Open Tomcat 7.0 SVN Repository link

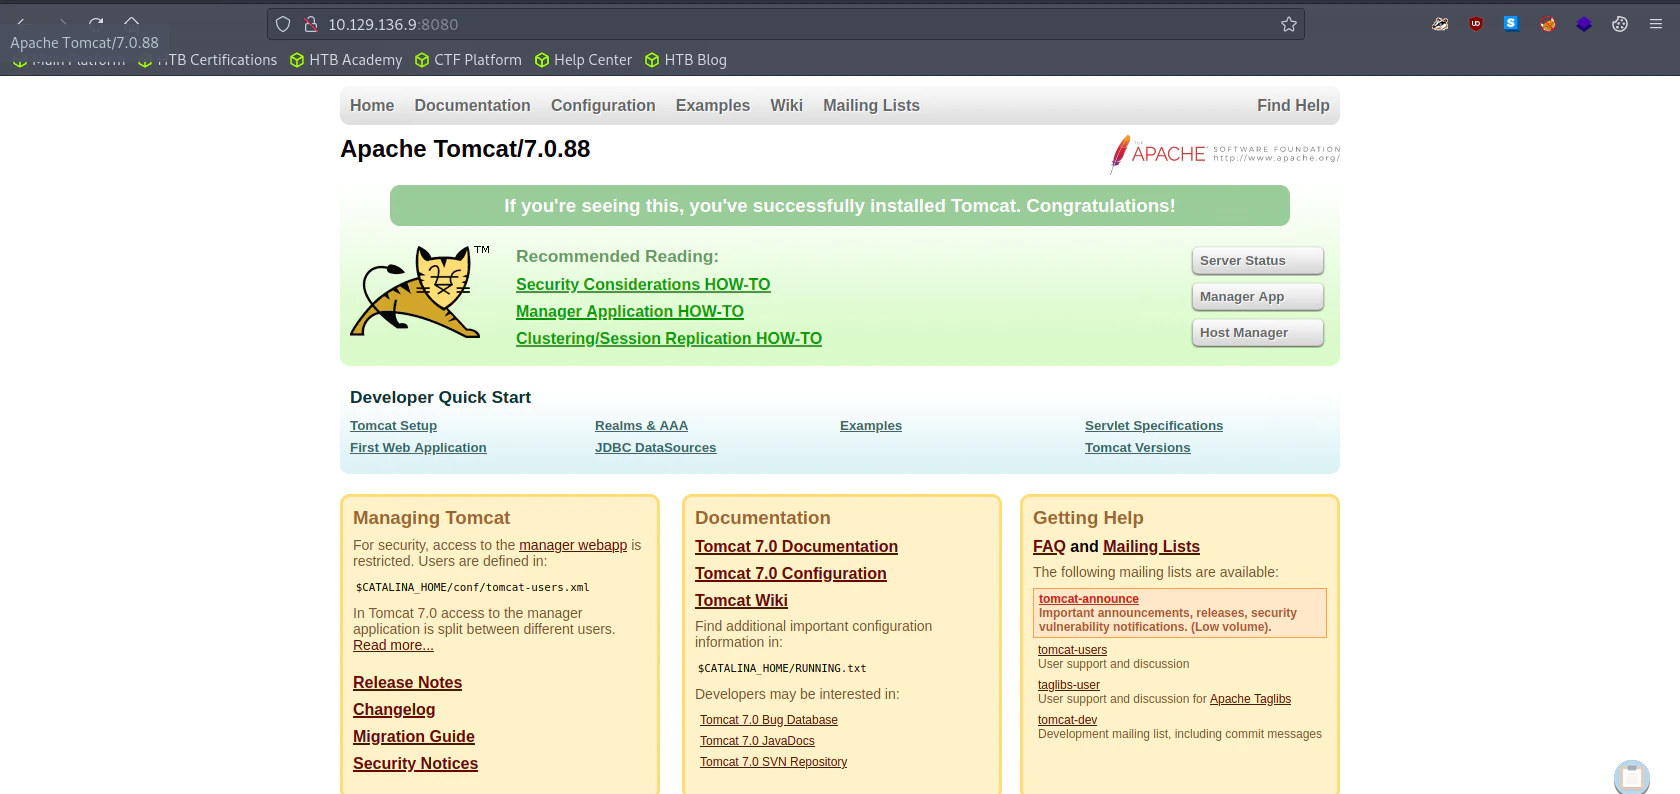click(773, 762)
